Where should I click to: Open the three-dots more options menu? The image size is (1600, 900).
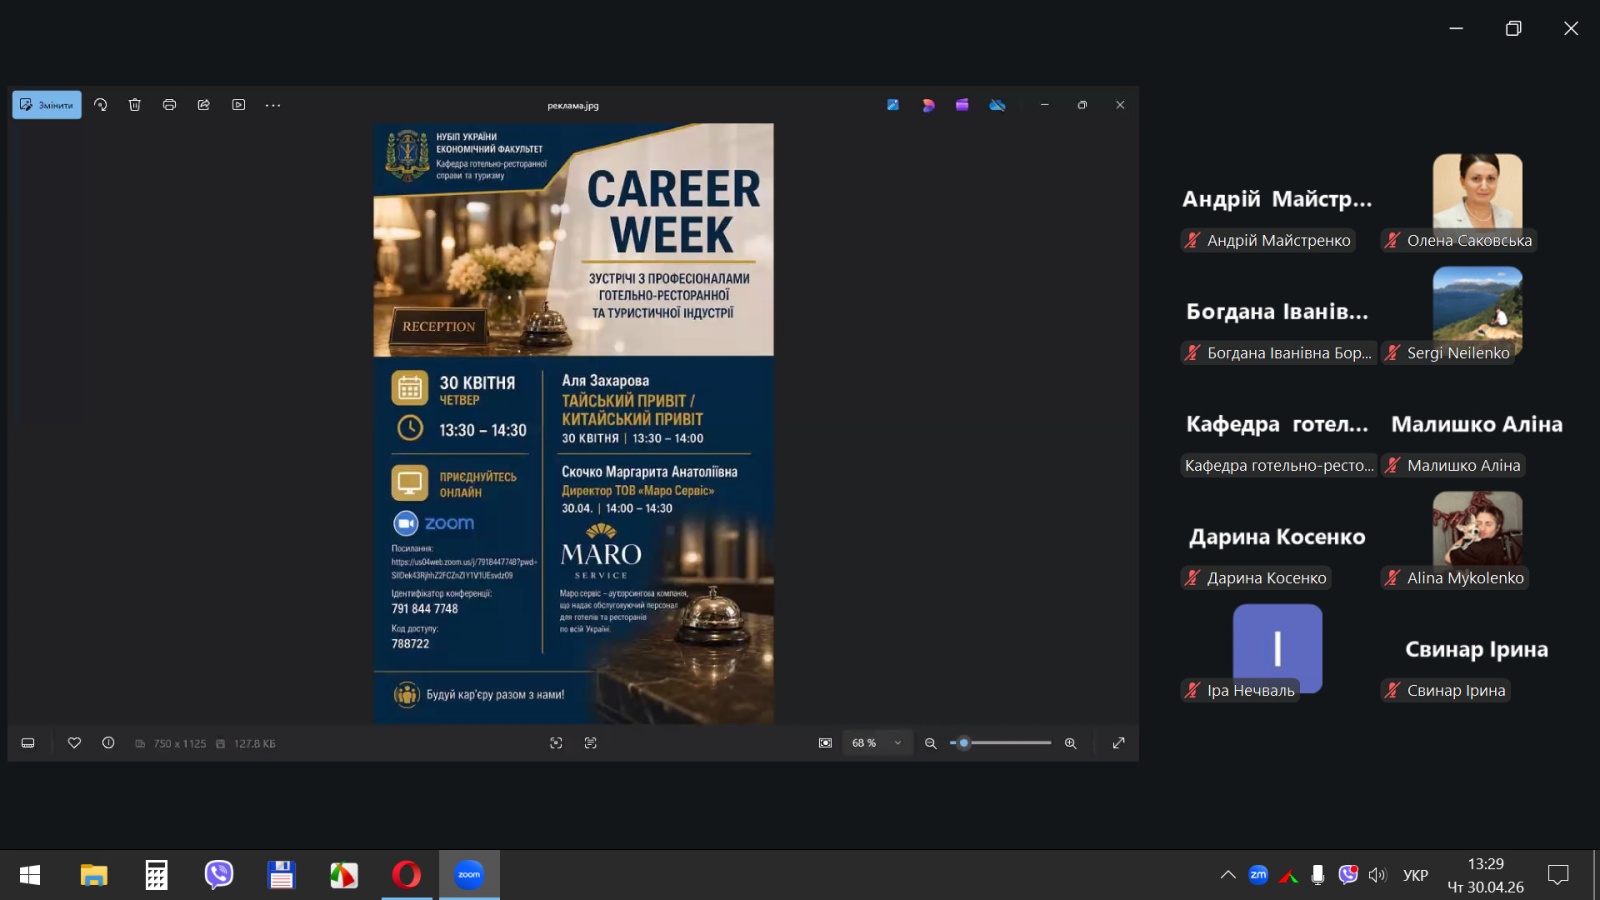[x=273, y=105]
